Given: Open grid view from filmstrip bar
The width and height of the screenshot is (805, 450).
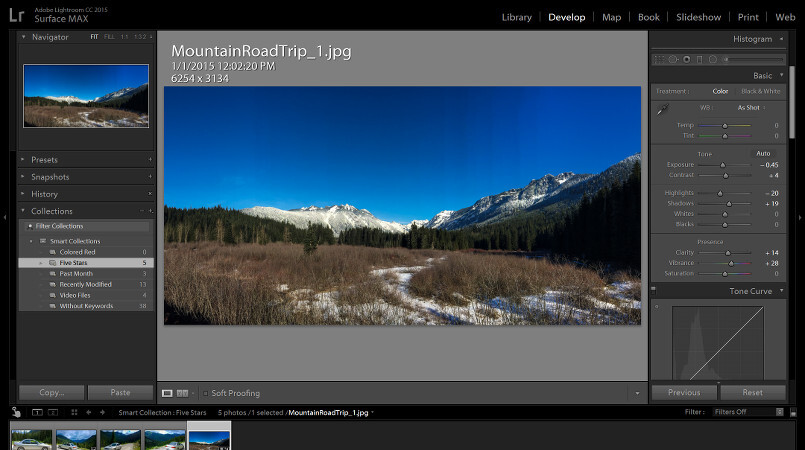Looking at the screenshot, I should click(x=74, y=412).
